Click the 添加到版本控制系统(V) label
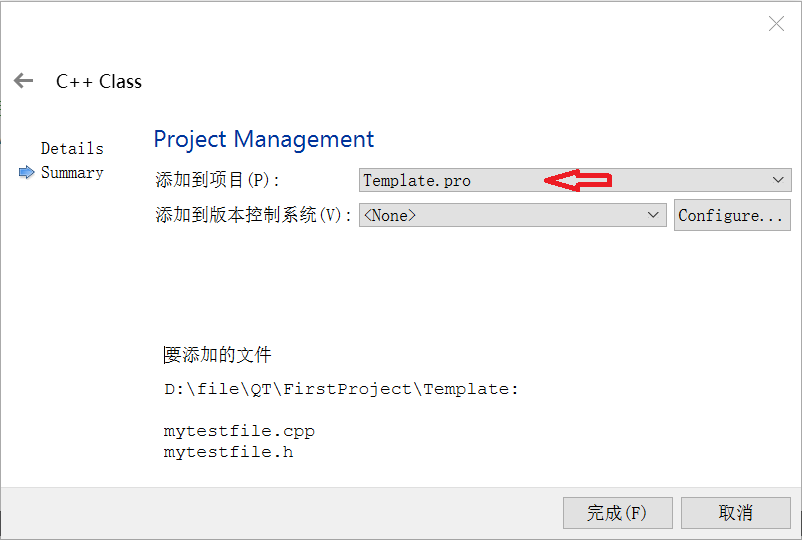 [x=254, y=216]
